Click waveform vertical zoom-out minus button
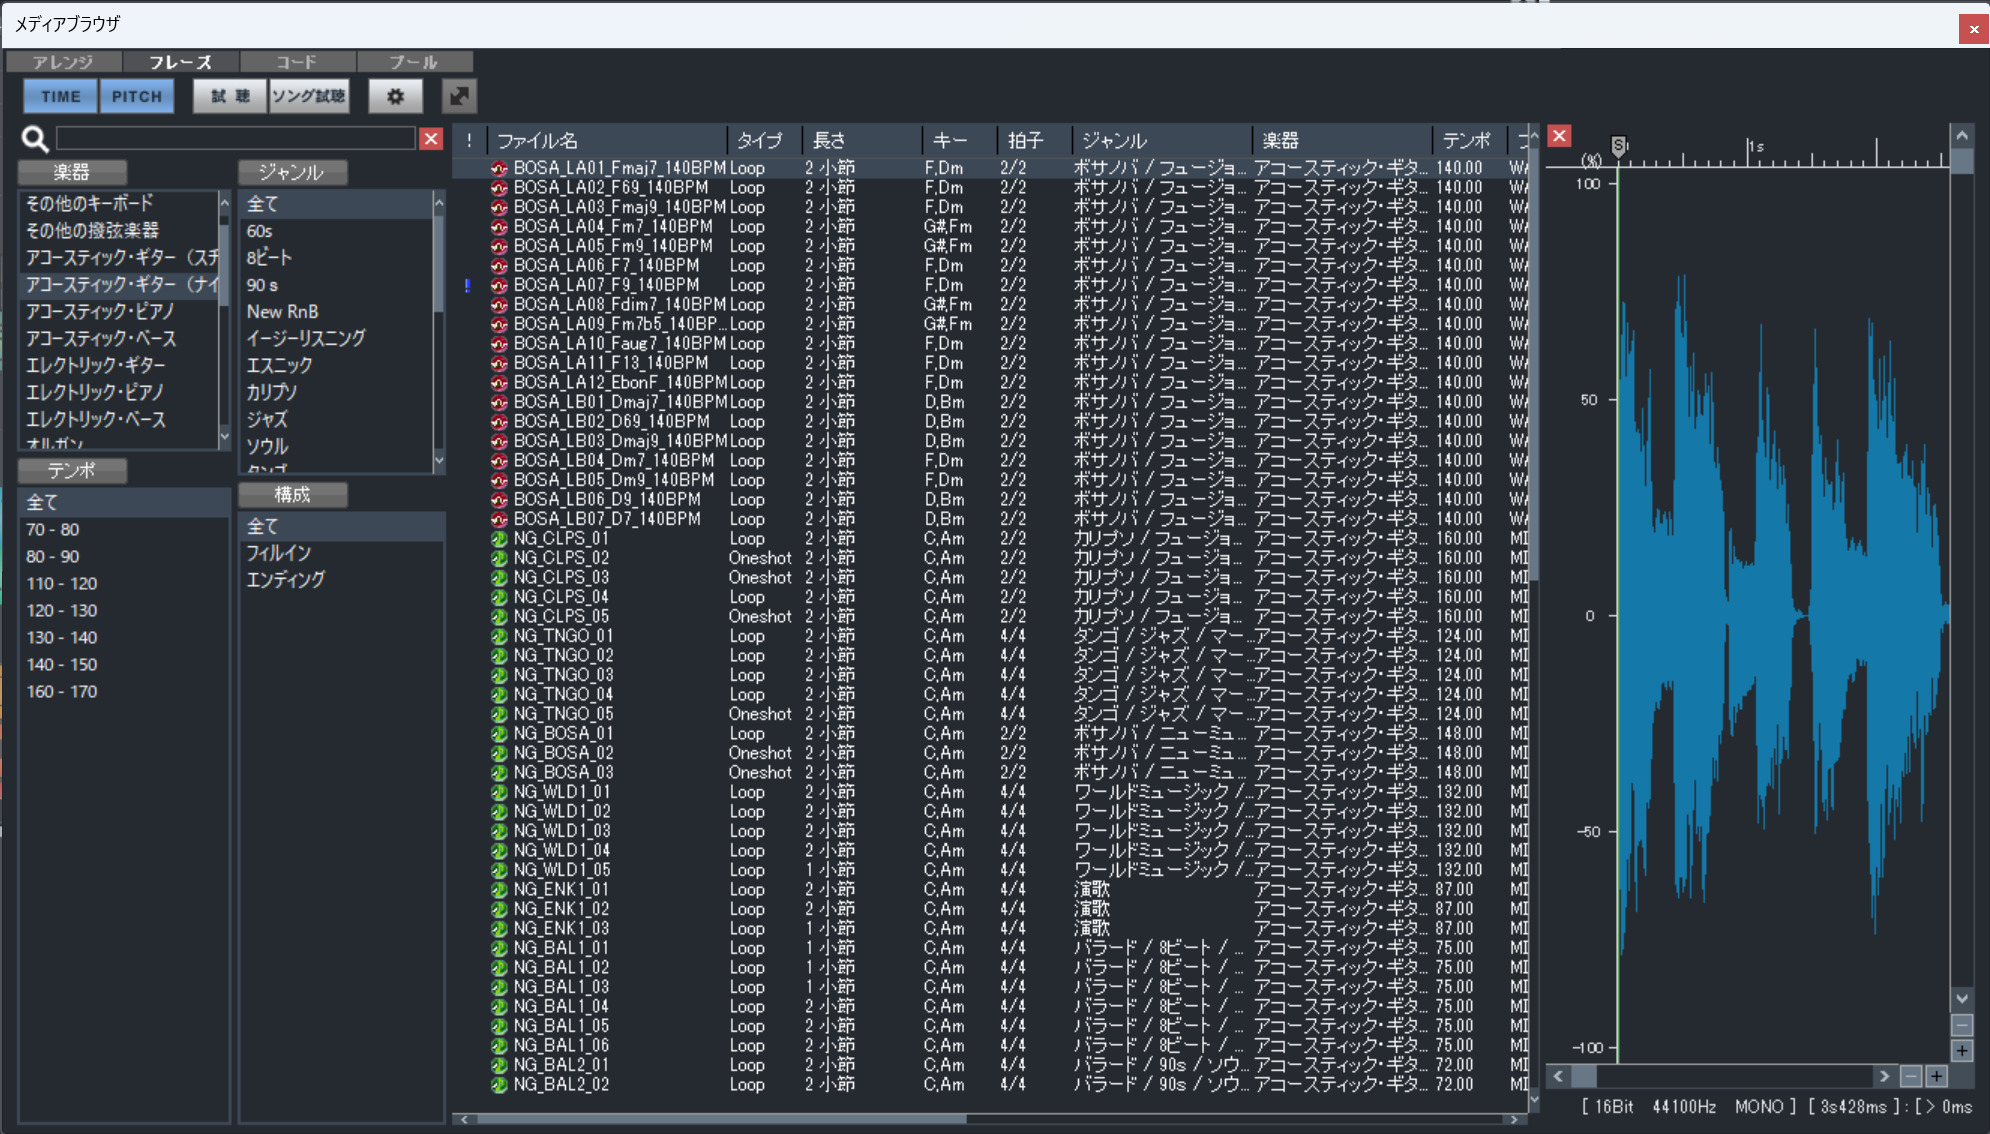The height and width of the screenshot is (1134, 1990). click(1962, 1026)
